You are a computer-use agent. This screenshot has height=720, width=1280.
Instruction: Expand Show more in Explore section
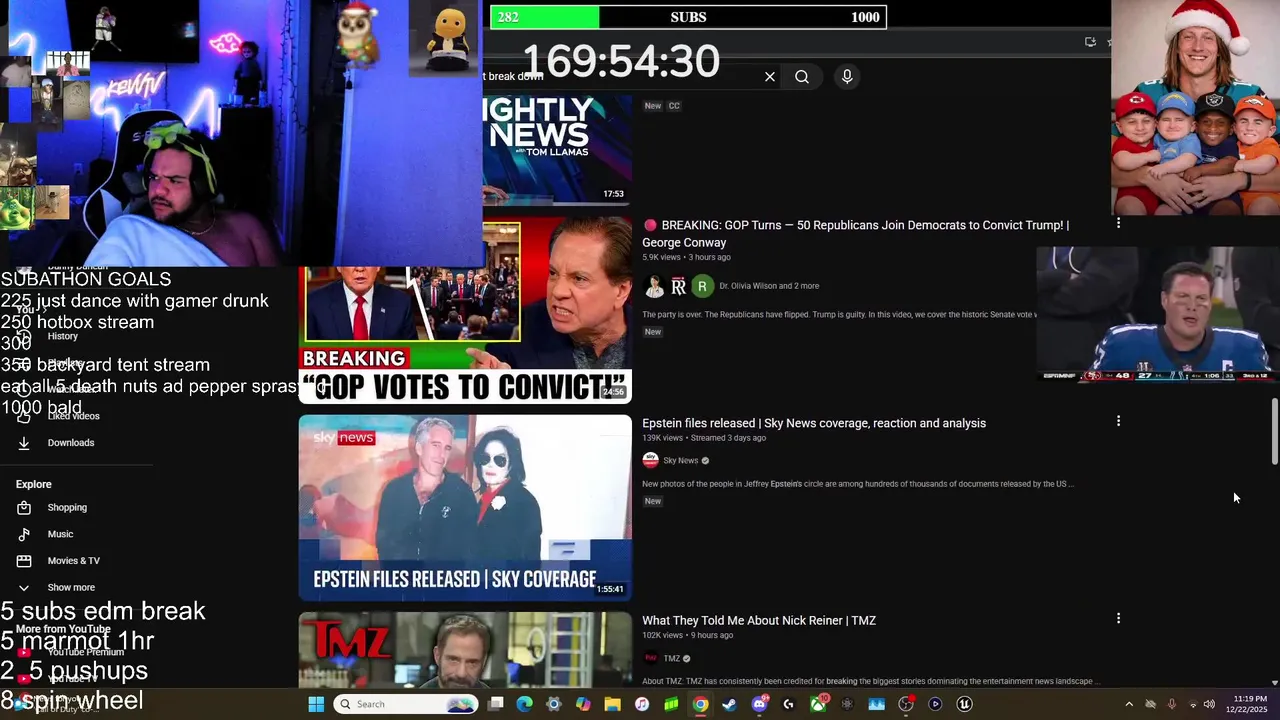click(x=71, y=587)
